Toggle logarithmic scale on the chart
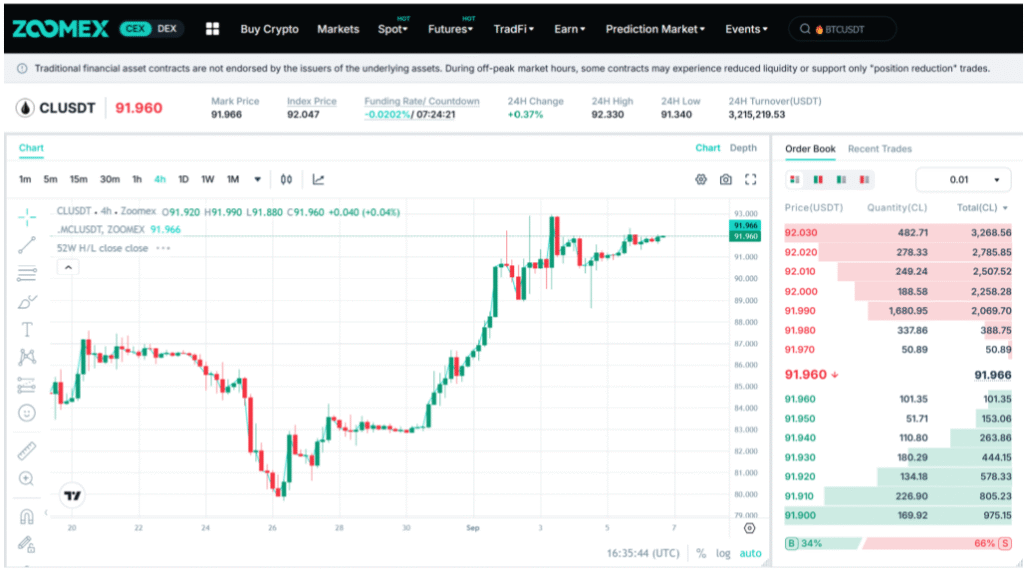 [x=723, y=553]
